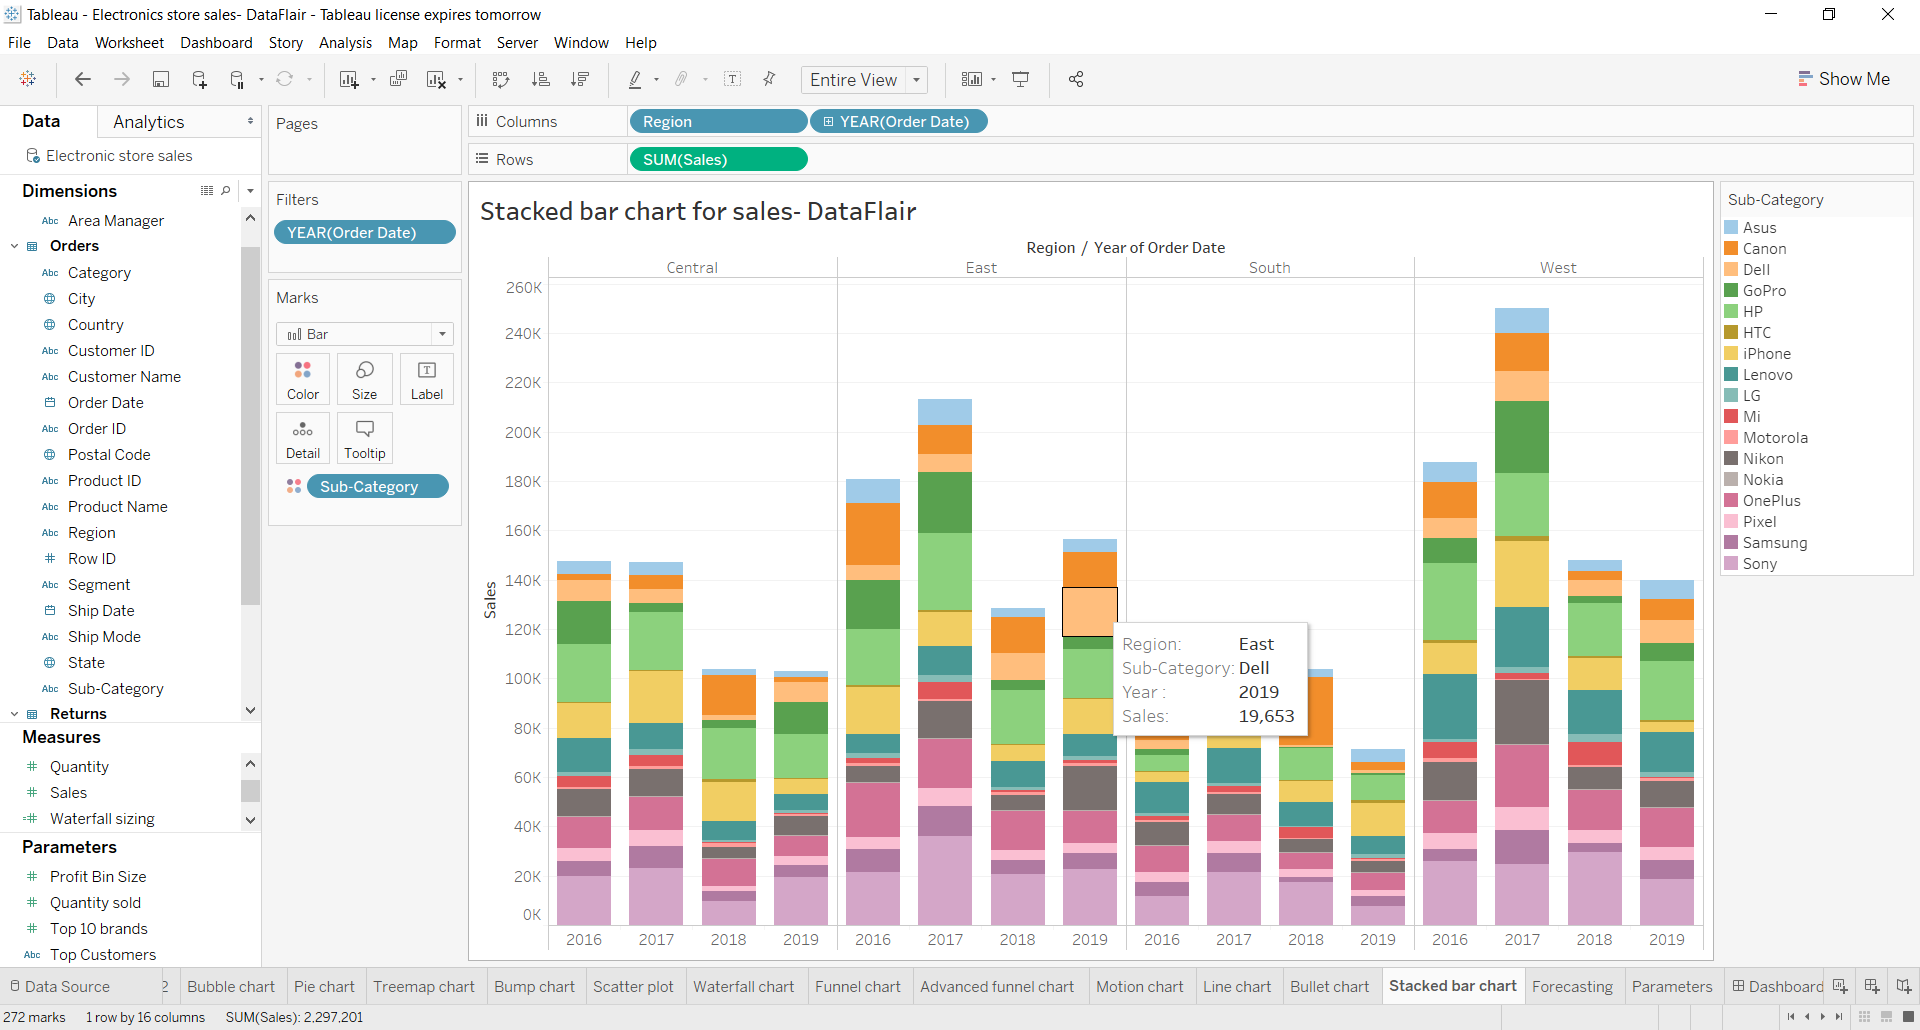Click the Presentation Mode icon

click(1021, 79)
